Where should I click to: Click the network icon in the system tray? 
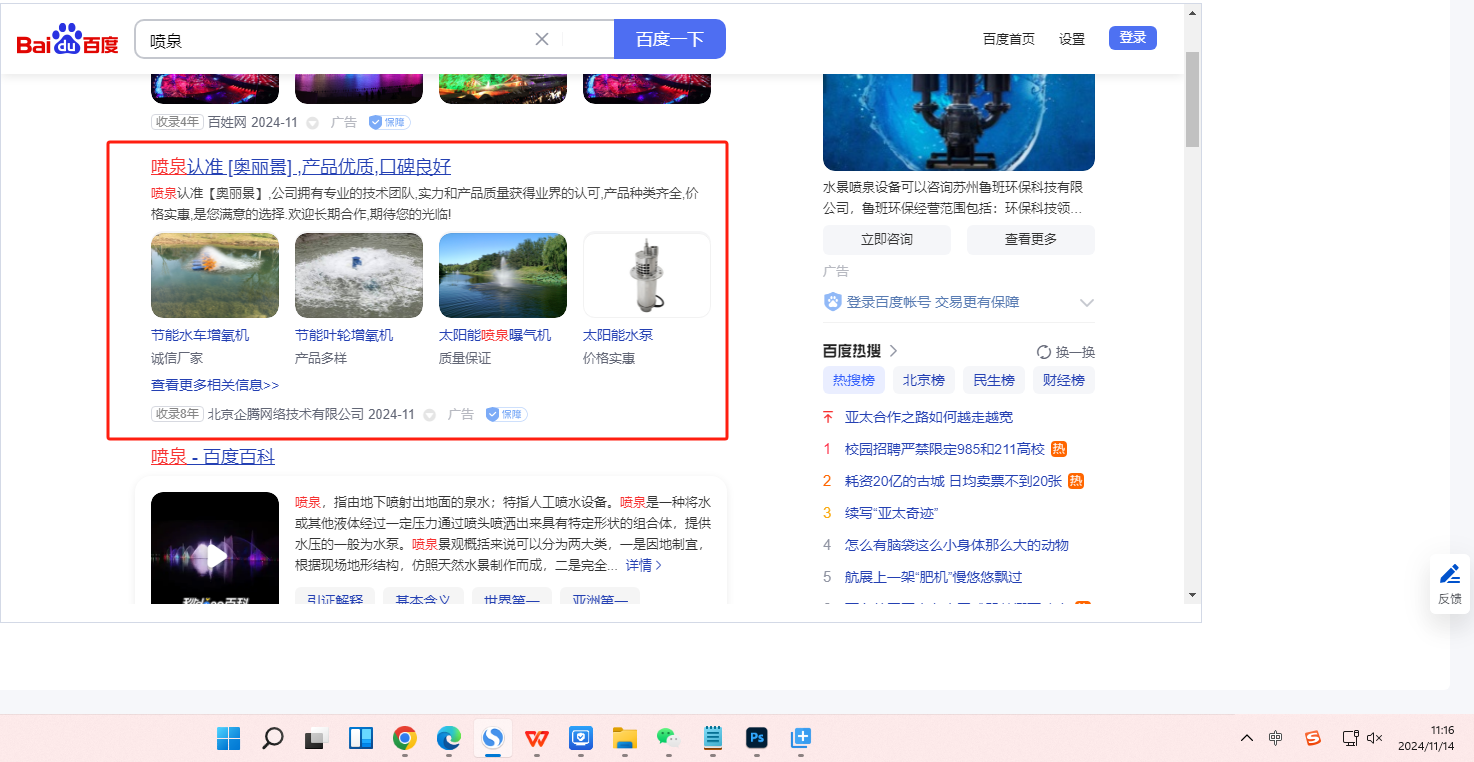(1350, 738)
